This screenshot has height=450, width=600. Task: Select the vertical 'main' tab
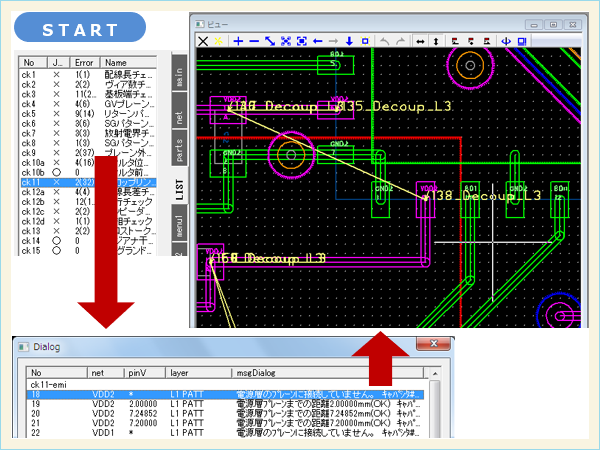click(179, 72)
